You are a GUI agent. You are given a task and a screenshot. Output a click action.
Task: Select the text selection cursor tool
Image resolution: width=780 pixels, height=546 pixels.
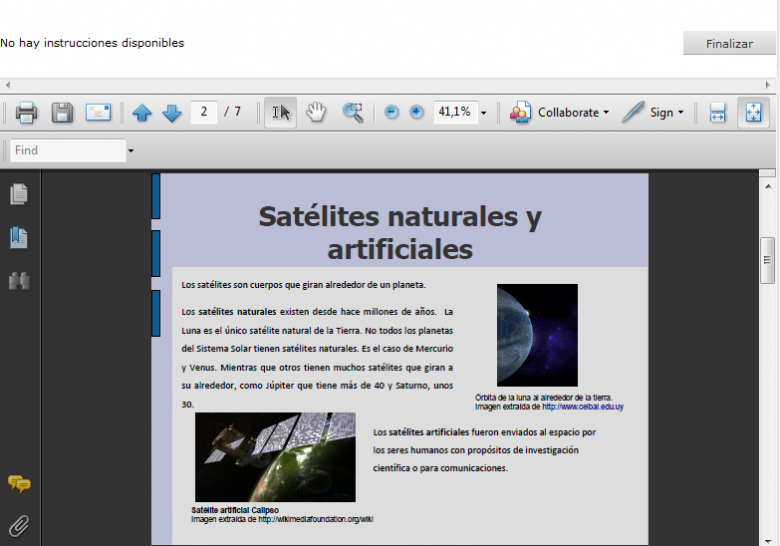pos(281,112)
